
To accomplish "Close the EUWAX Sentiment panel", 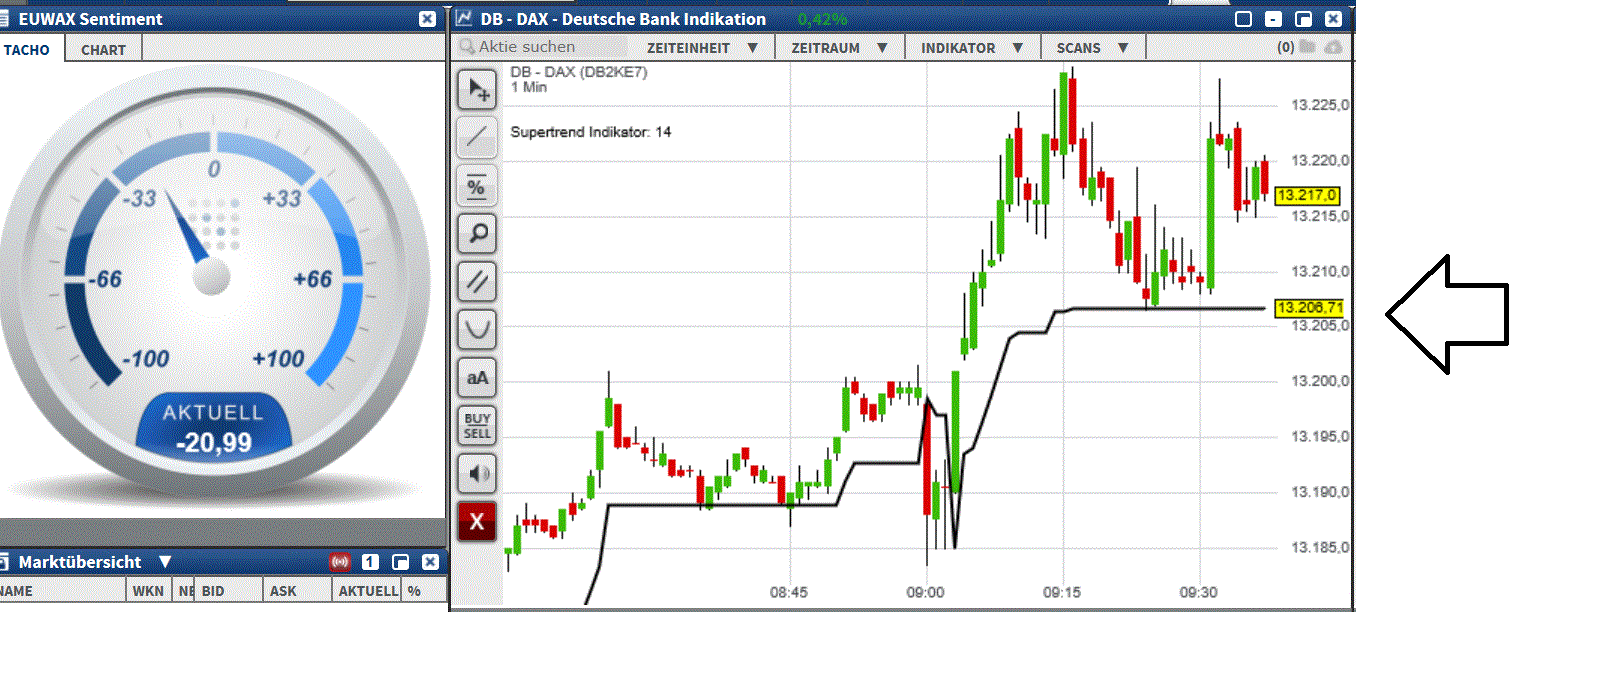I will click(427, 19).
